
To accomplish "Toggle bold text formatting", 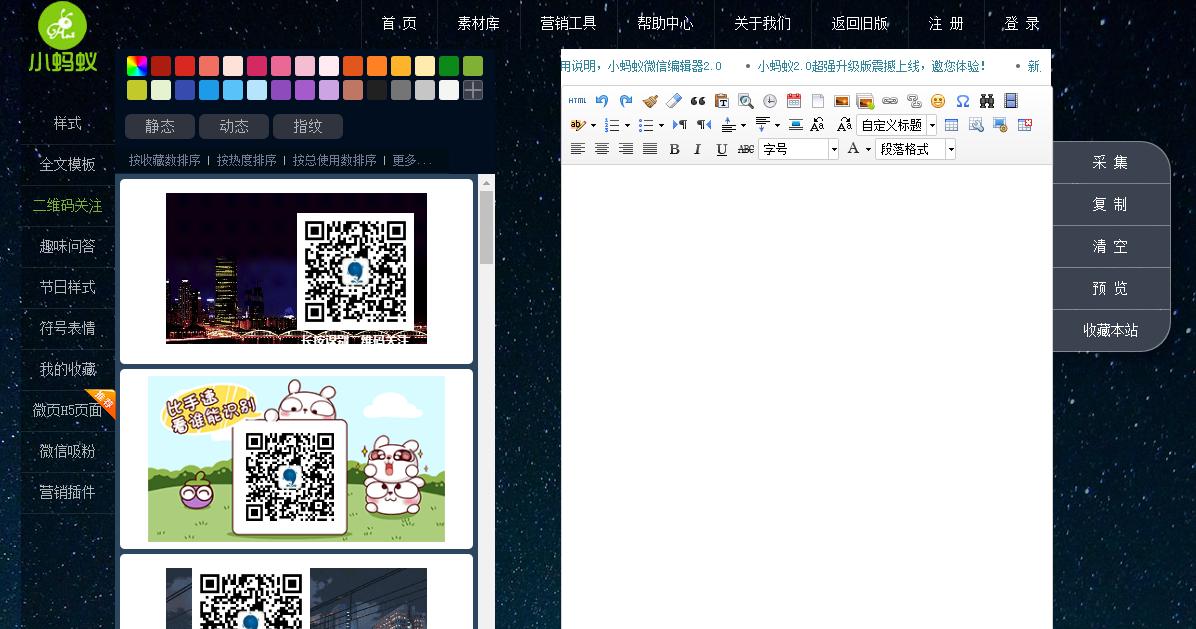I will [676, 148].
